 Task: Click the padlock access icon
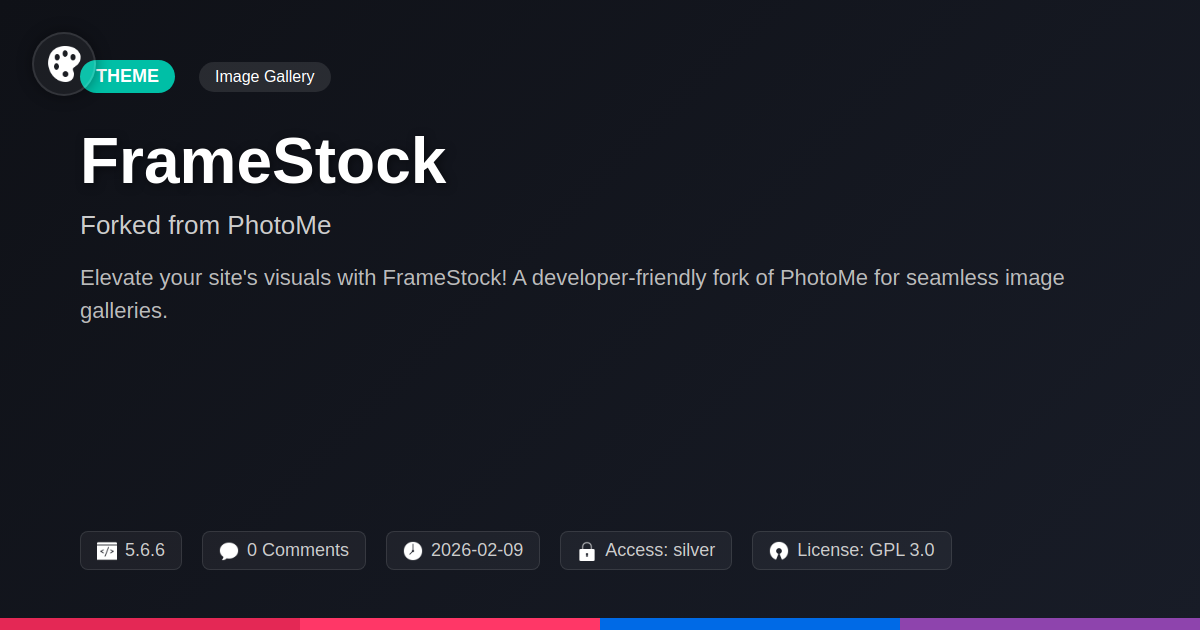[587, 551]
